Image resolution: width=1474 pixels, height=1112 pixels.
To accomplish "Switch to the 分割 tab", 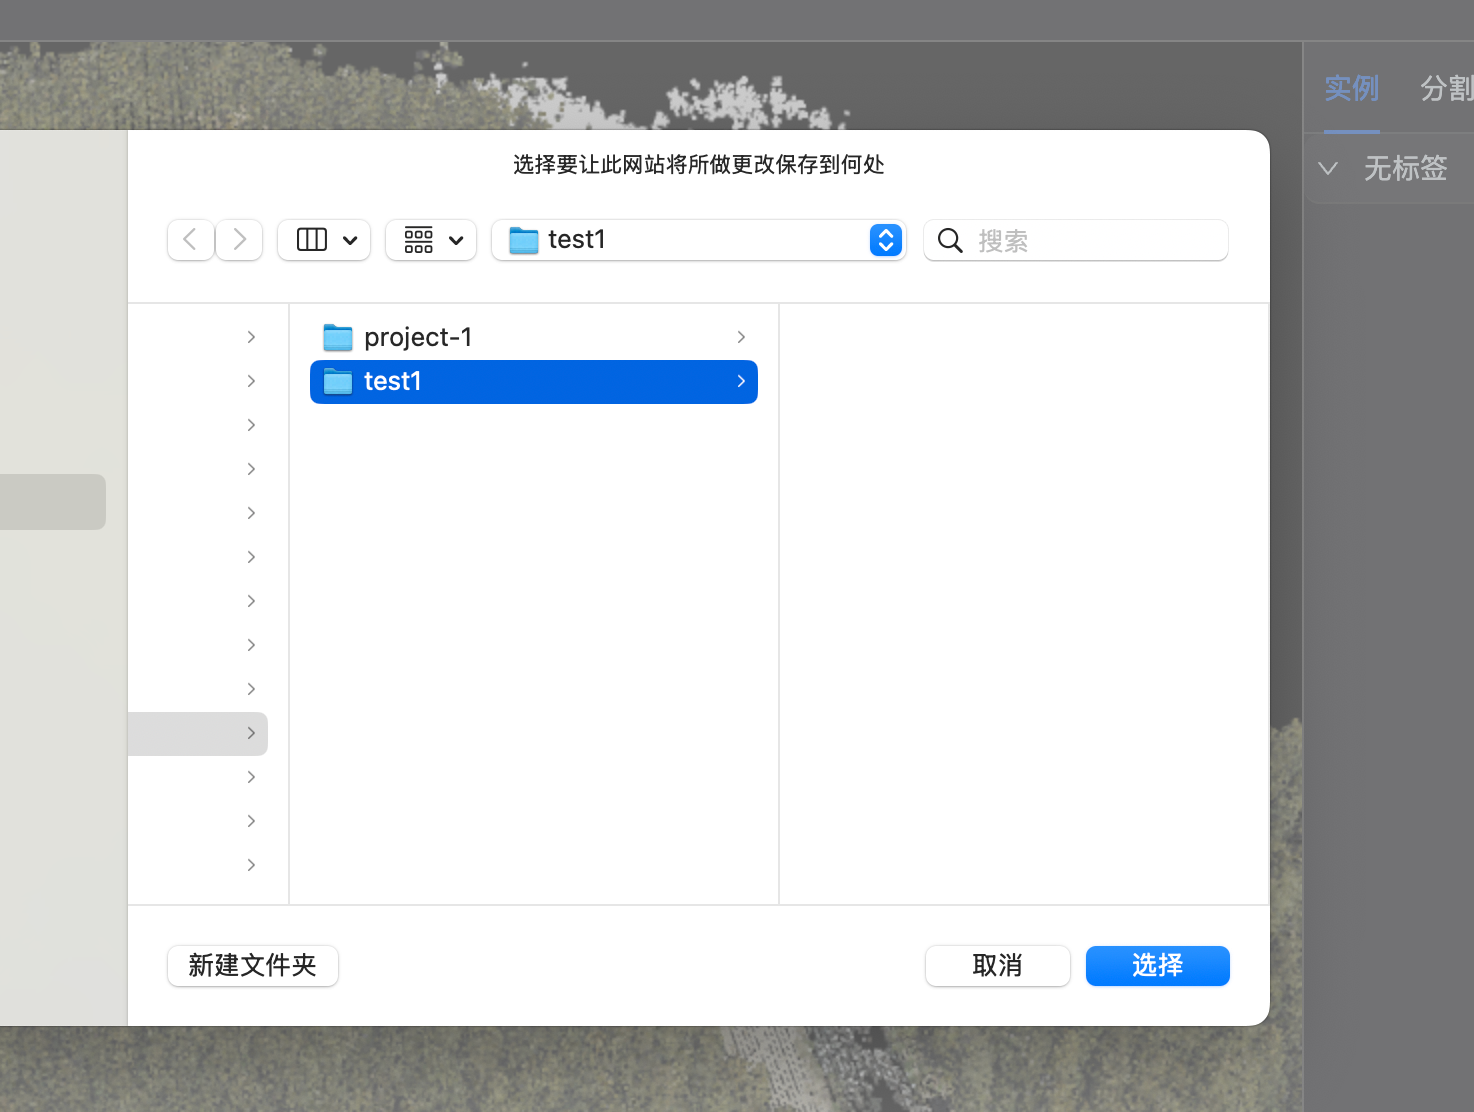I will point(1447,88).
